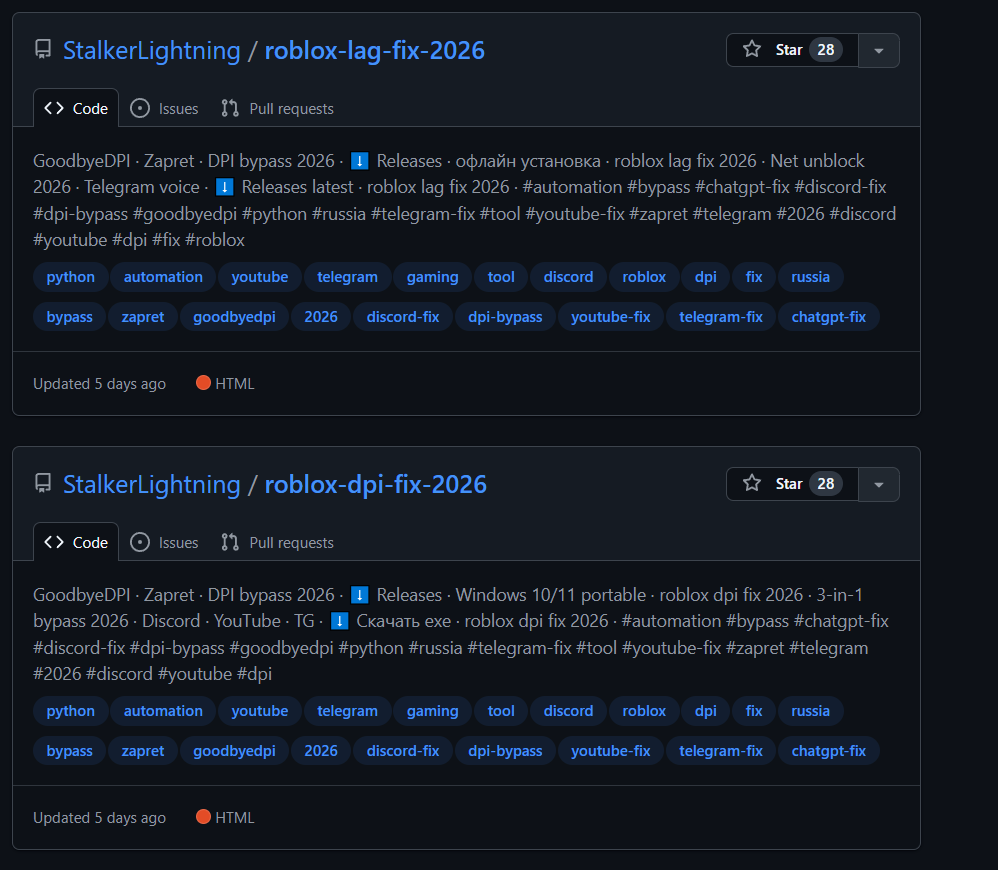Viewport: 998px width, 870px height.
Task: Click the telegram-fix topic tag in roblox-dpi-fix-2026
Action: [721, 750]
